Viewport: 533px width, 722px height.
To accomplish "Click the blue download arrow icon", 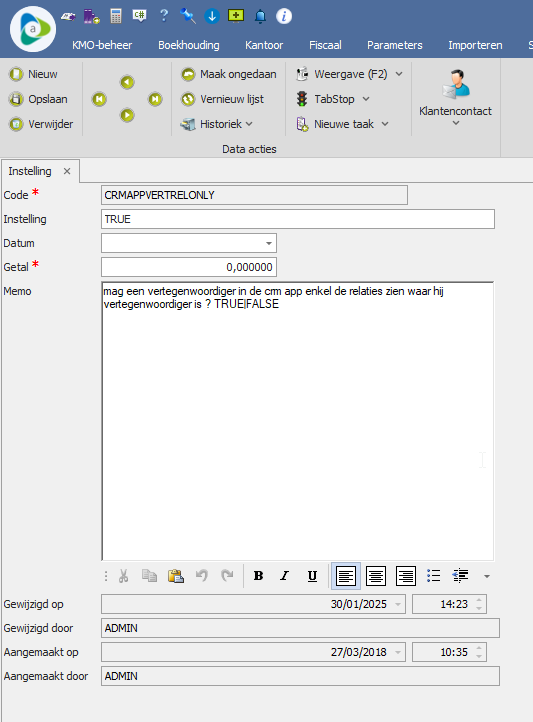I will 212,16.
